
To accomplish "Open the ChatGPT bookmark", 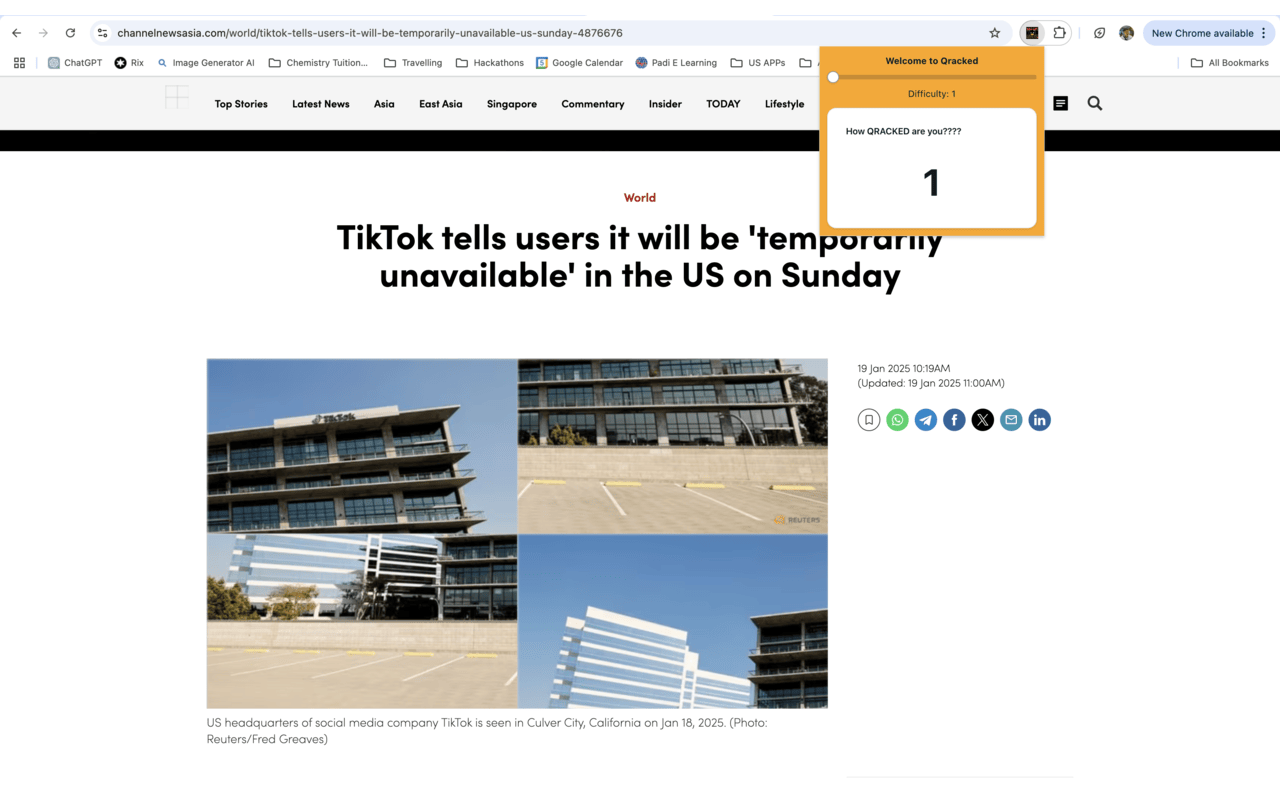I will tap(75, 62).
